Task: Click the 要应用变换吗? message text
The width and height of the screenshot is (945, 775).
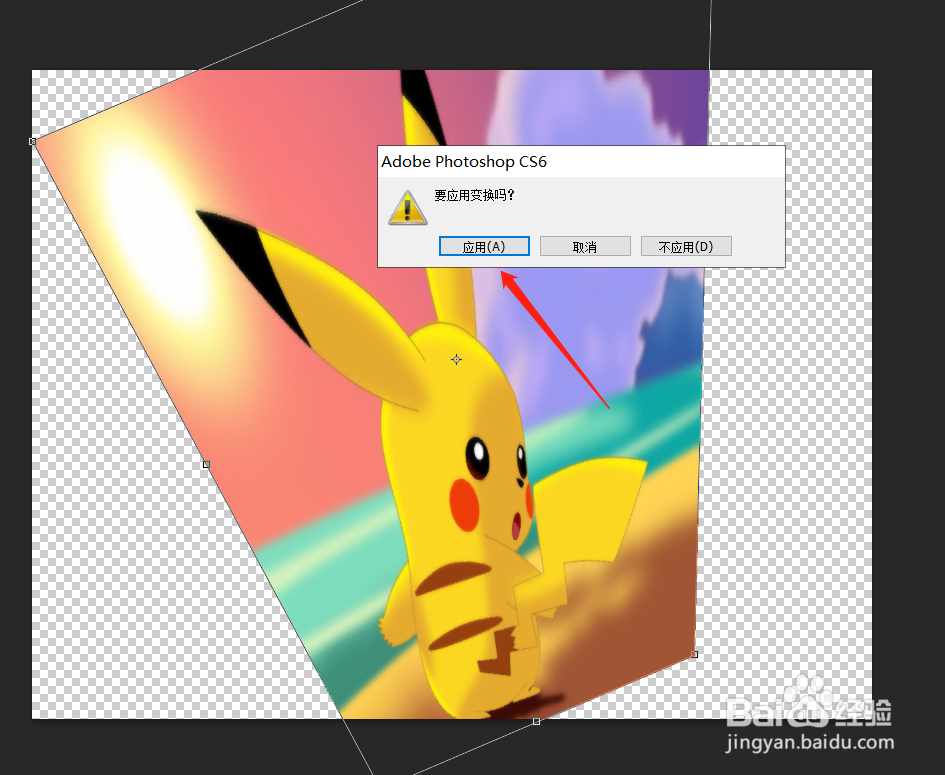Action: point(474,195)
